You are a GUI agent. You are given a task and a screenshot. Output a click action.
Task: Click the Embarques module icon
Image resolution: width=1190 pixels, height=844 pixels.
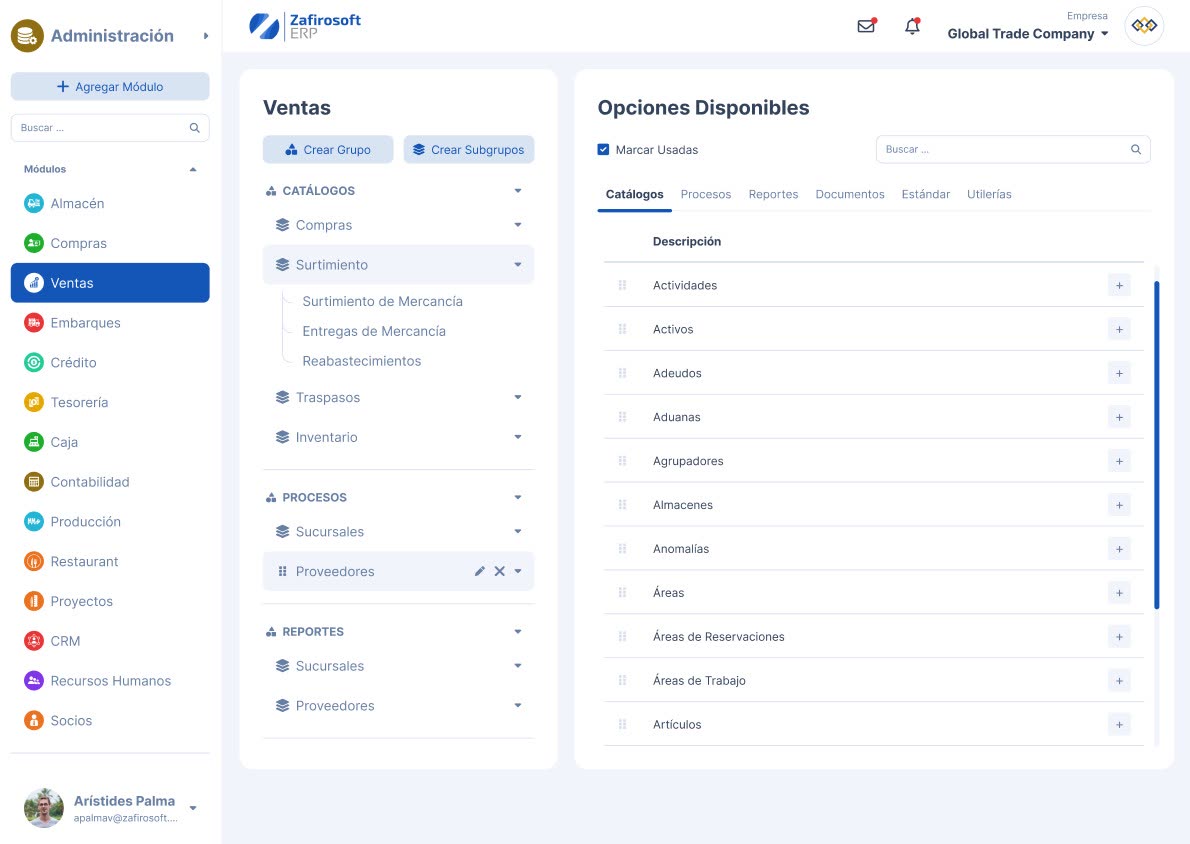[x=33, y=323]
